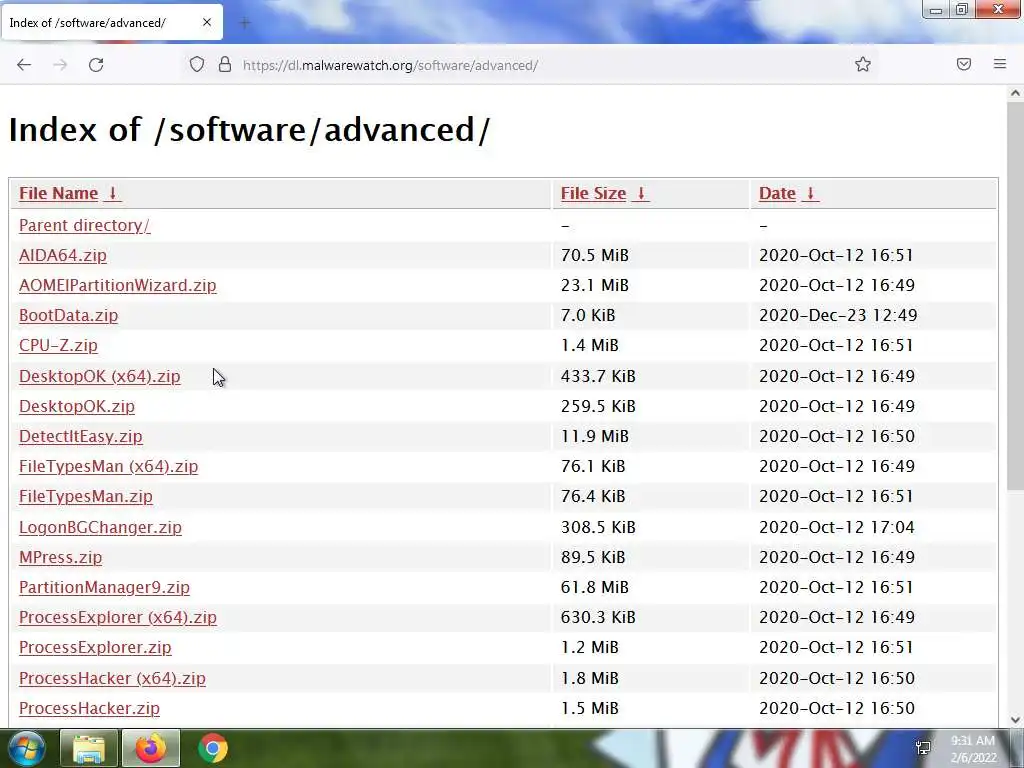The height and width of the screenshot is (768, 1024).
Task: Click the sort arrow next to Date
Action: (810, 193)
